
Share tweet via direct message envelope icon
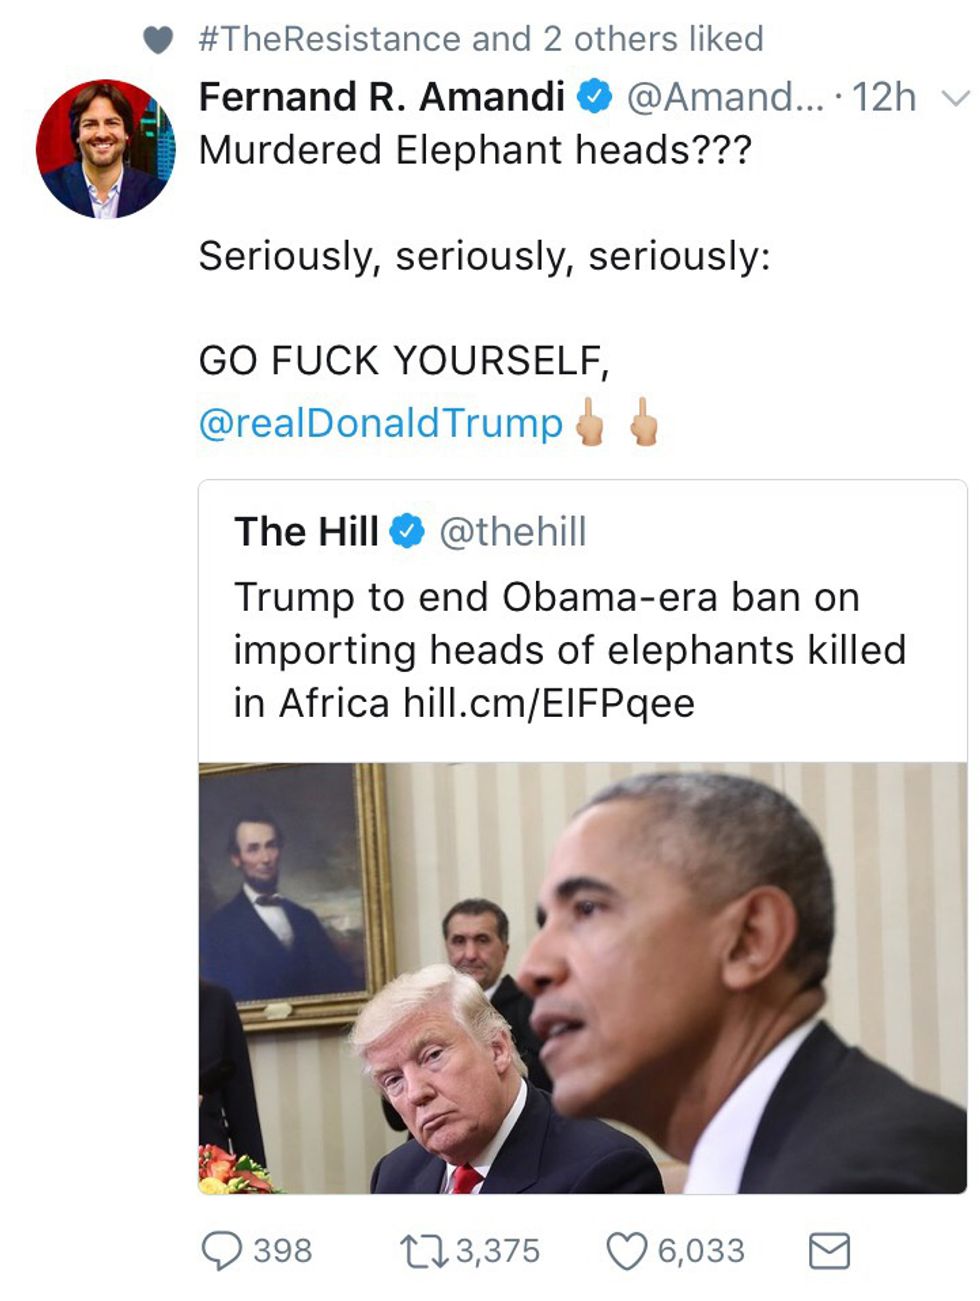click(x=828, y=1250)
